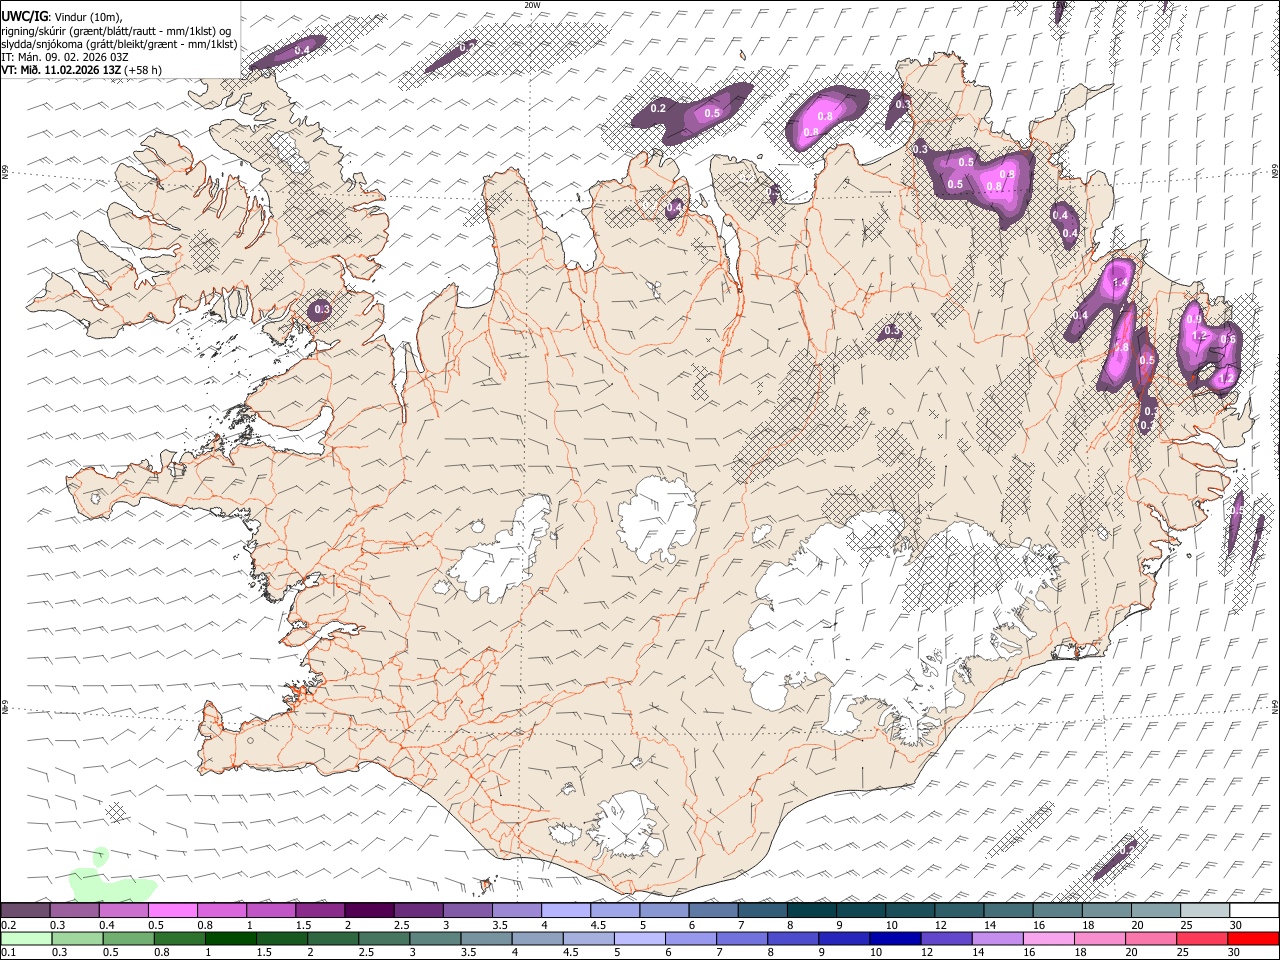Pick the bright red lower legend swatch after 30
1280x960 pixels.
1252,938
